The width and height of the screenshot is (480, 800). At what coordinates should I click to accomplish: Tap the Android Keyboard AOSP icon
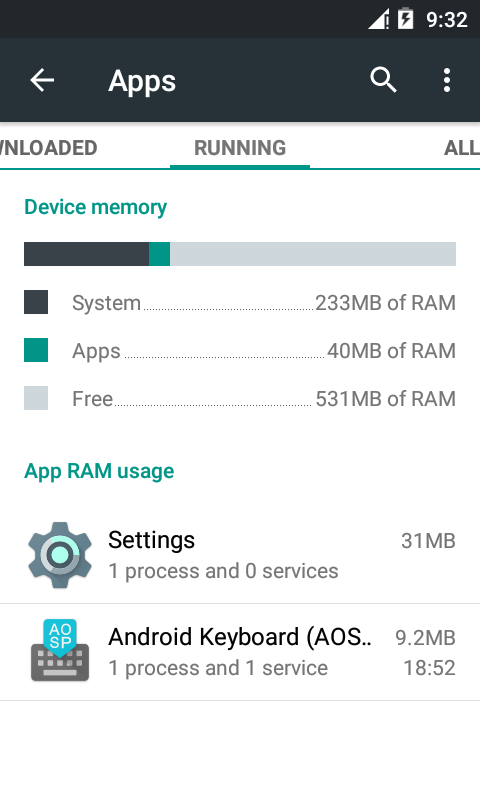[x=60, y=650]
